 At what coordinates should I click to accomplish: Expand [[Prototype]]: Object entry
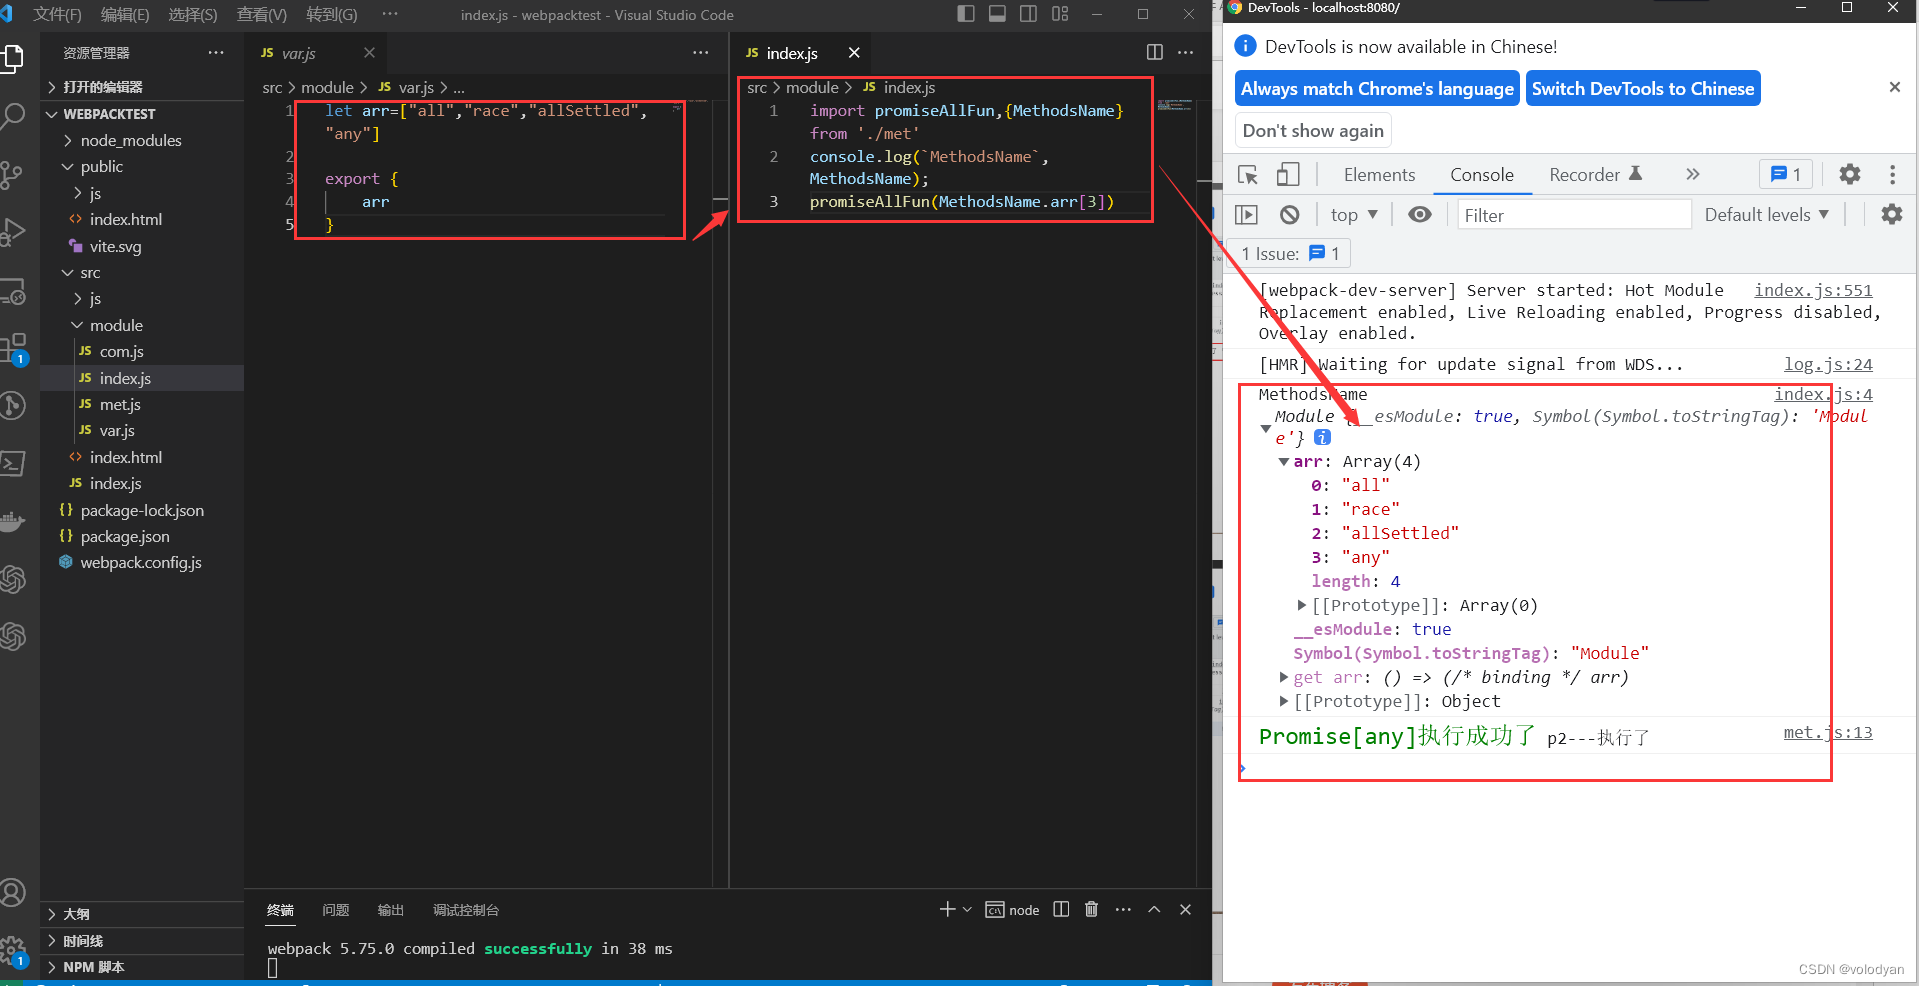tap(1283, 701)
